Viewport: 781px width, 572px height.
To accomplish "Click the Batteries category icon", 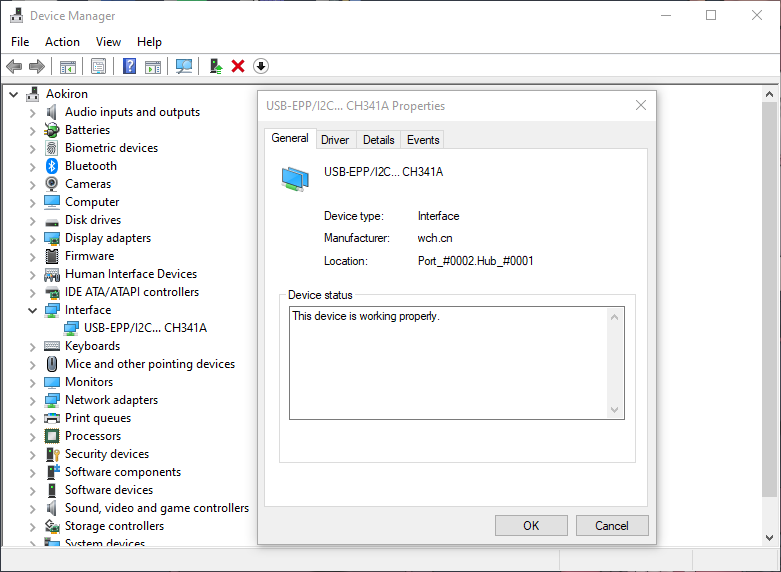I will (x=52, y=130).
